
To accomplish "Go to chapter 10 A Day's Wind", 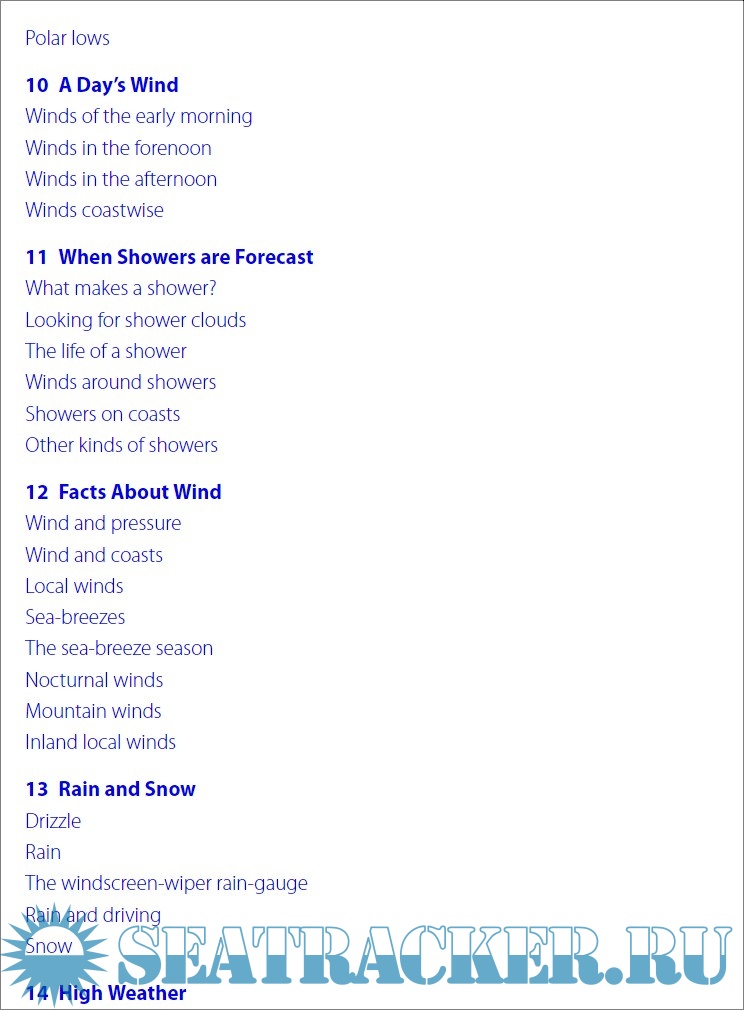I will (102, 85).
